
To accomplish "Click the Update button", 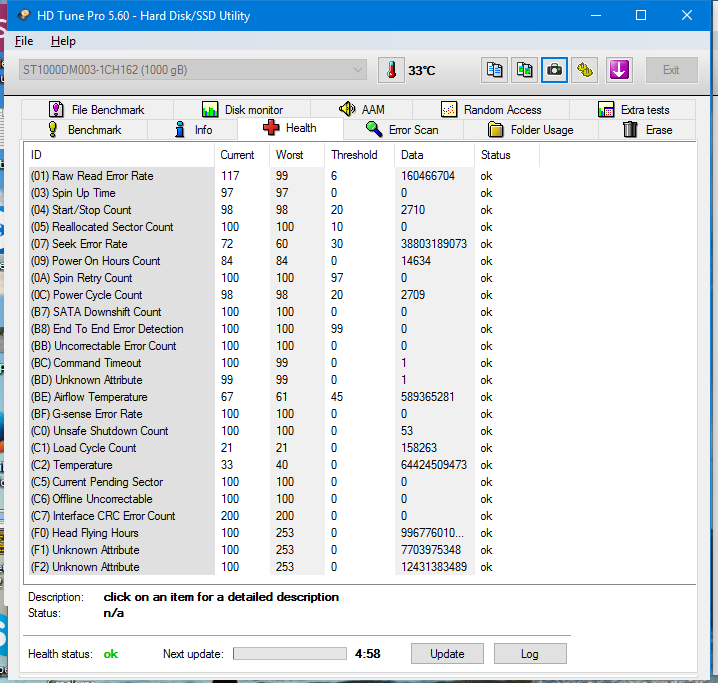I will click(x=447, y=654).
